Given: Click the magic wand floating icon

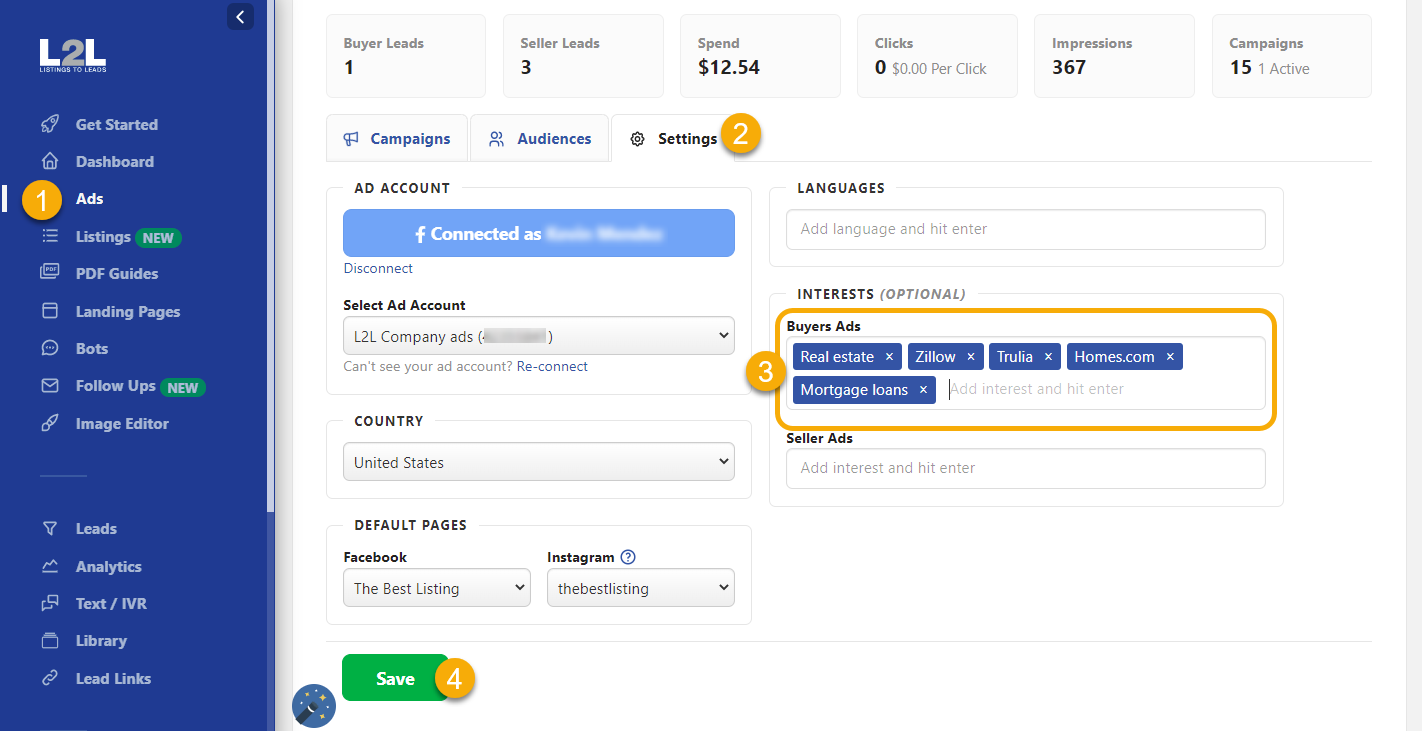Looking at the screenshot, I should (313, 706).
